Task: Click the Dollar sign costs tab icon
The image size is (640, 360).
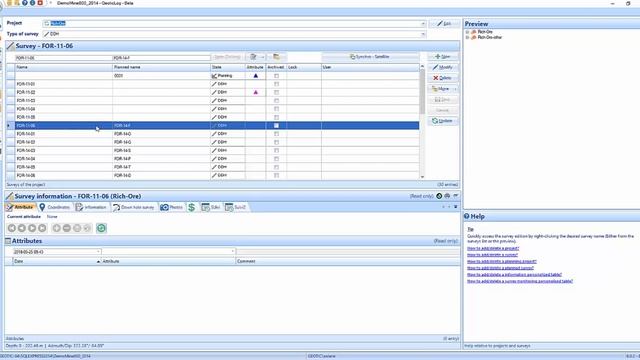Action: click(191, 207)
